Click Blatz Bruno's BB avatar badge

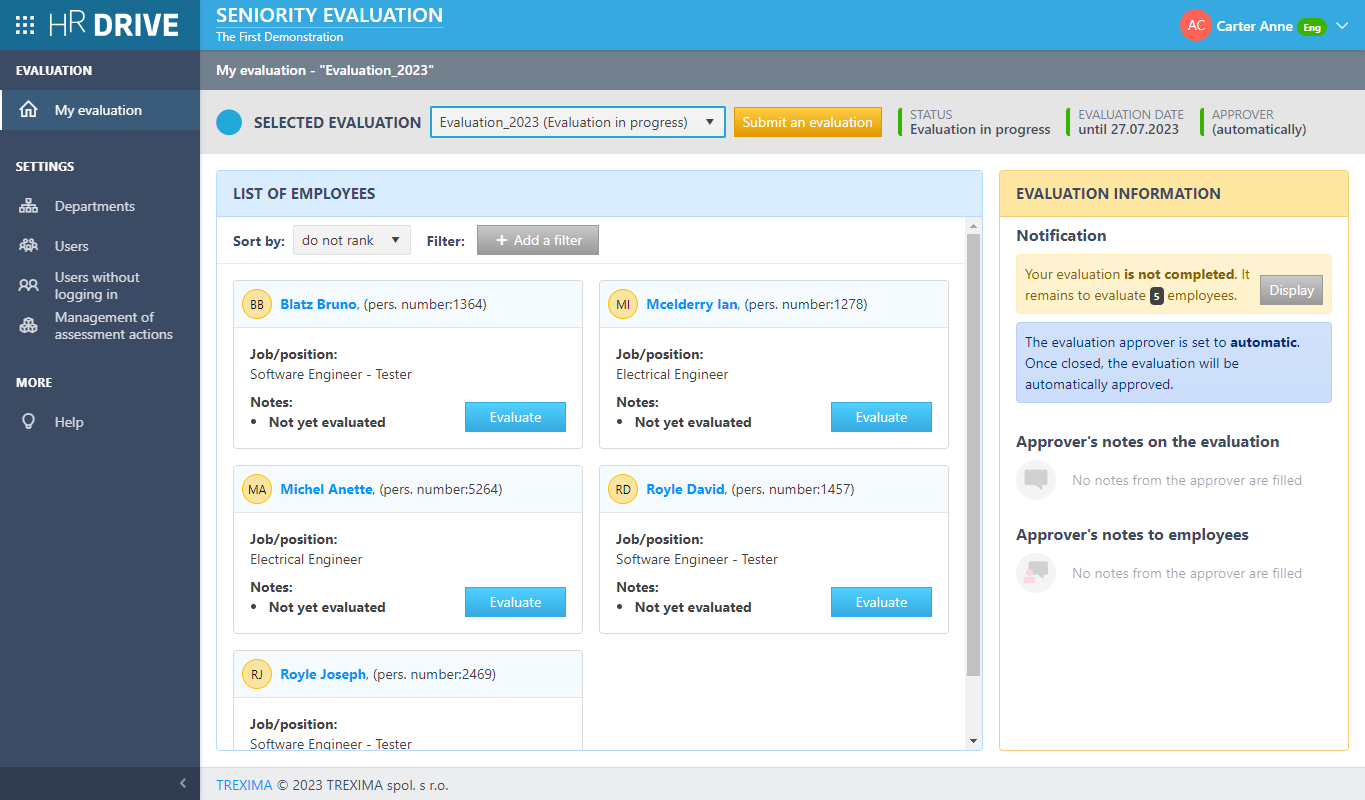(256, 303)
